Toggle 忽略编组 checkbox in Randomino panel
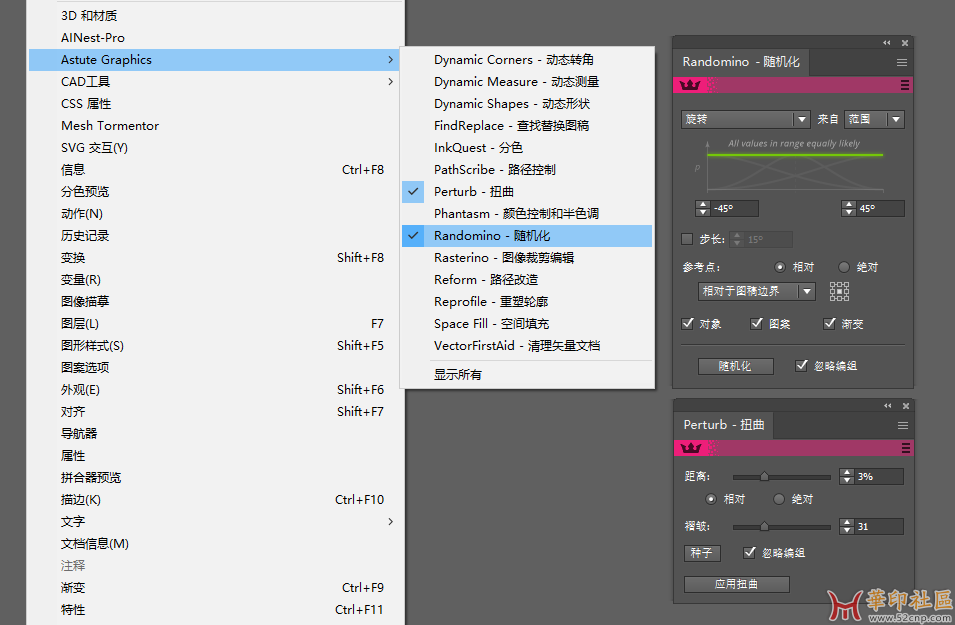The image size is (955, 625). tap(802, 365)
